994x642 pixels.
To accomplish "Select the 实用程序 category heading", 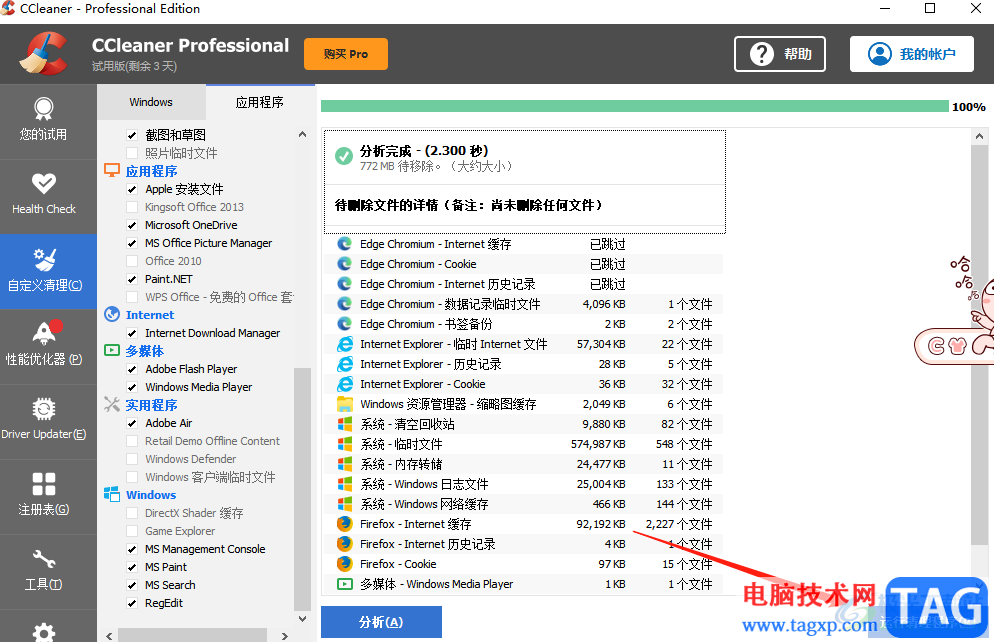I will click(x=151, y=405).
